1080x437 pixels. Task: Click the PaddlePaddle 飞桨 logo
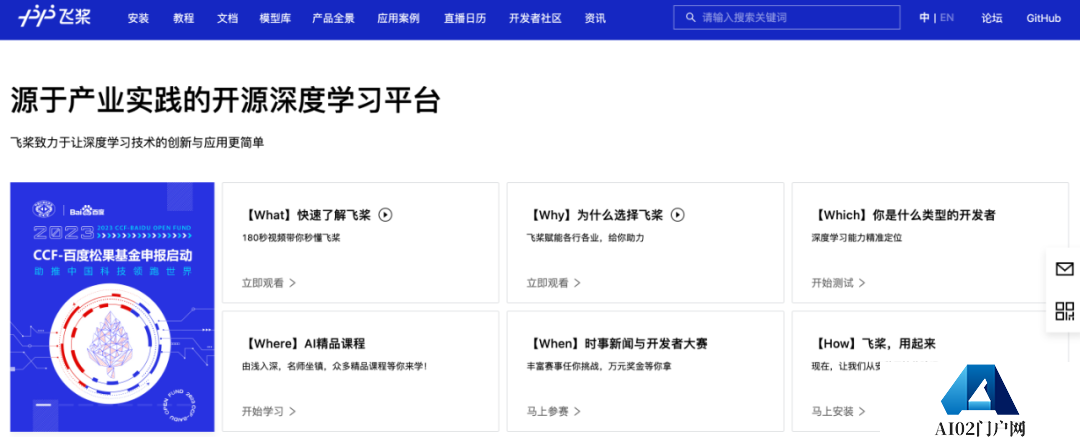(x=54, y=17)
